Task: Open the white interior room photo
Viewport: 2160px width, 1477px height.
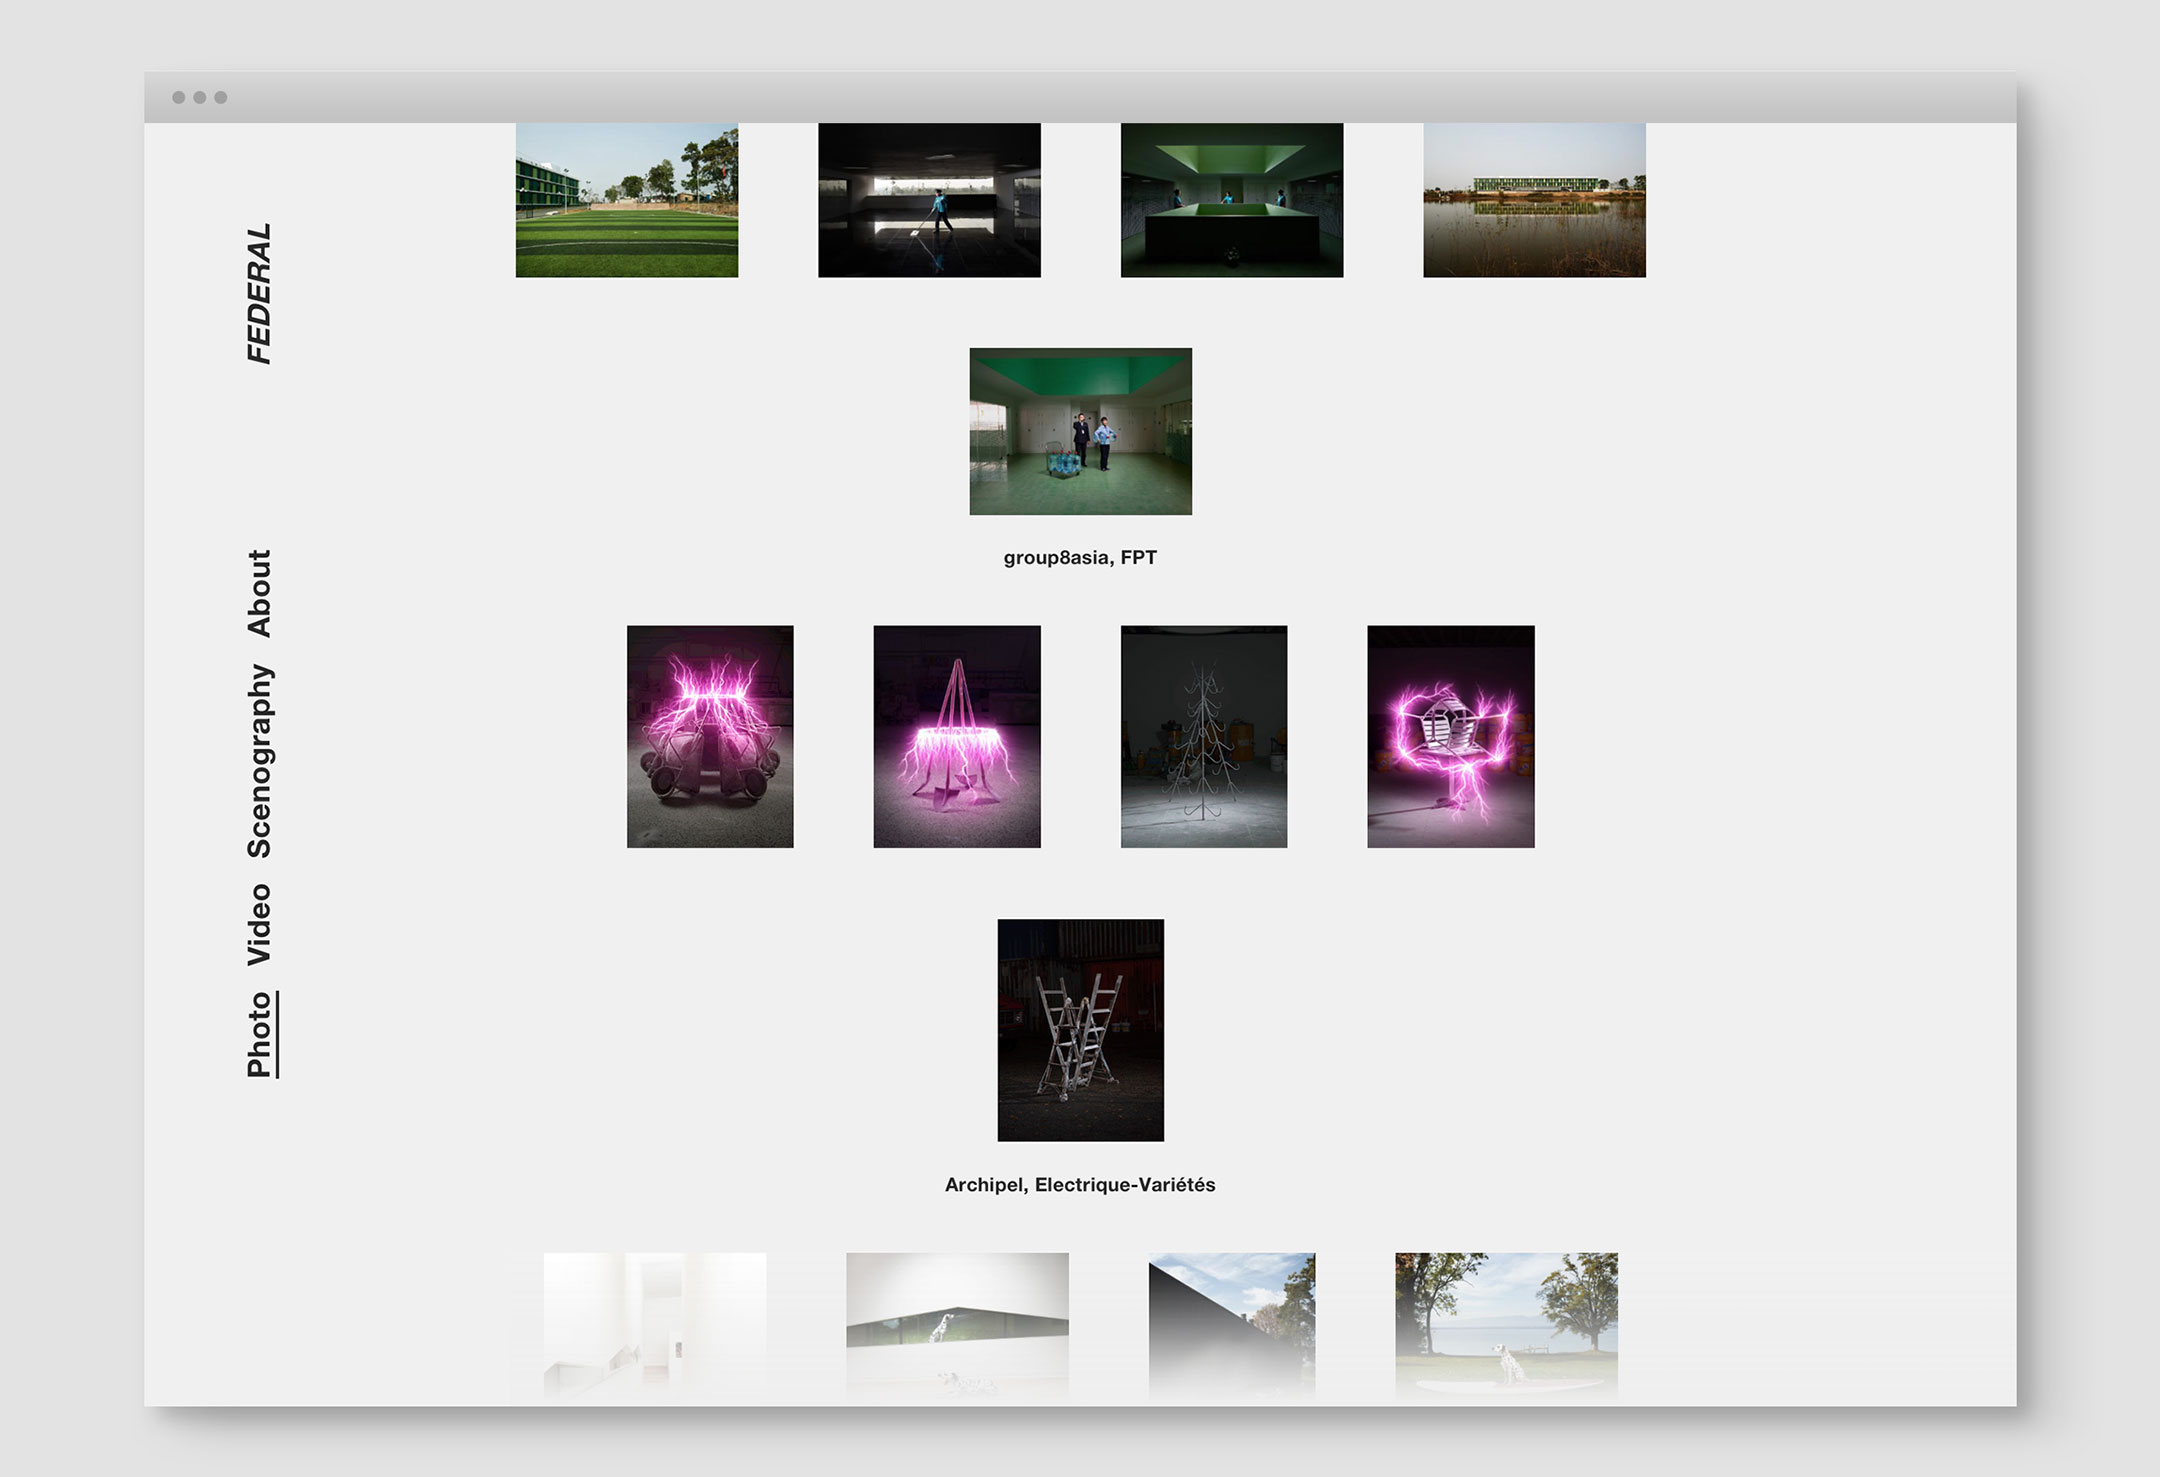Action: click(x=655, y=1320)
